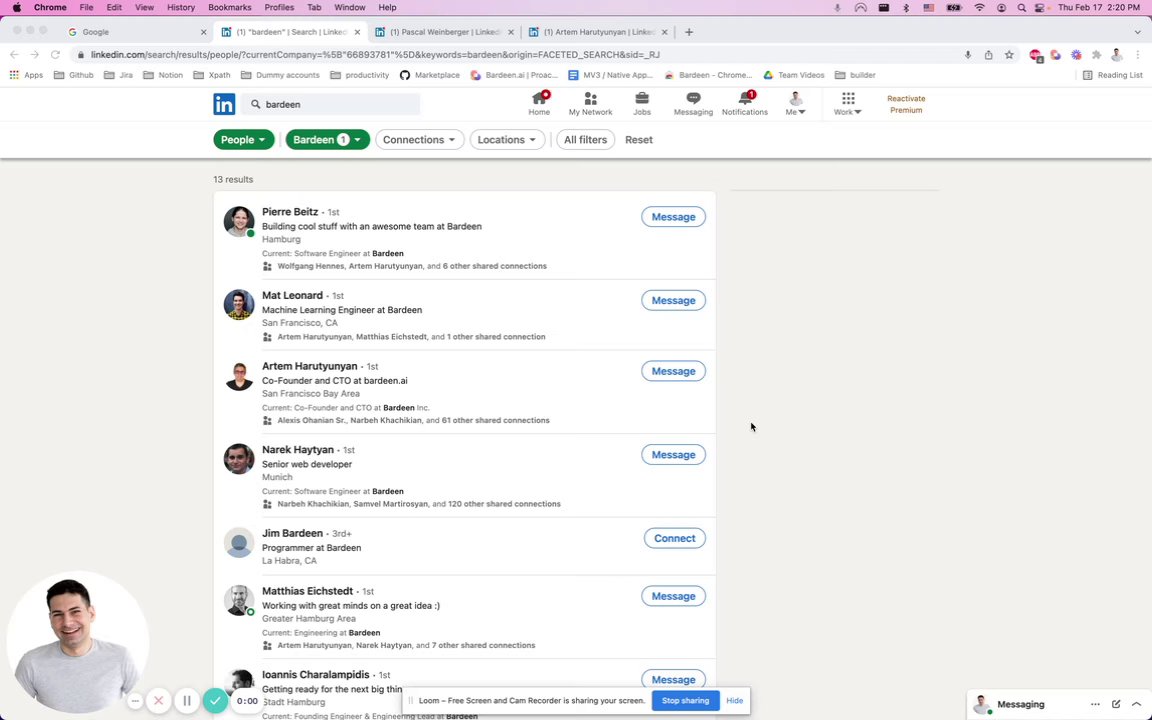Message Narek Haytyan
The image size is (1152, 720).
(x=673, y=455)
